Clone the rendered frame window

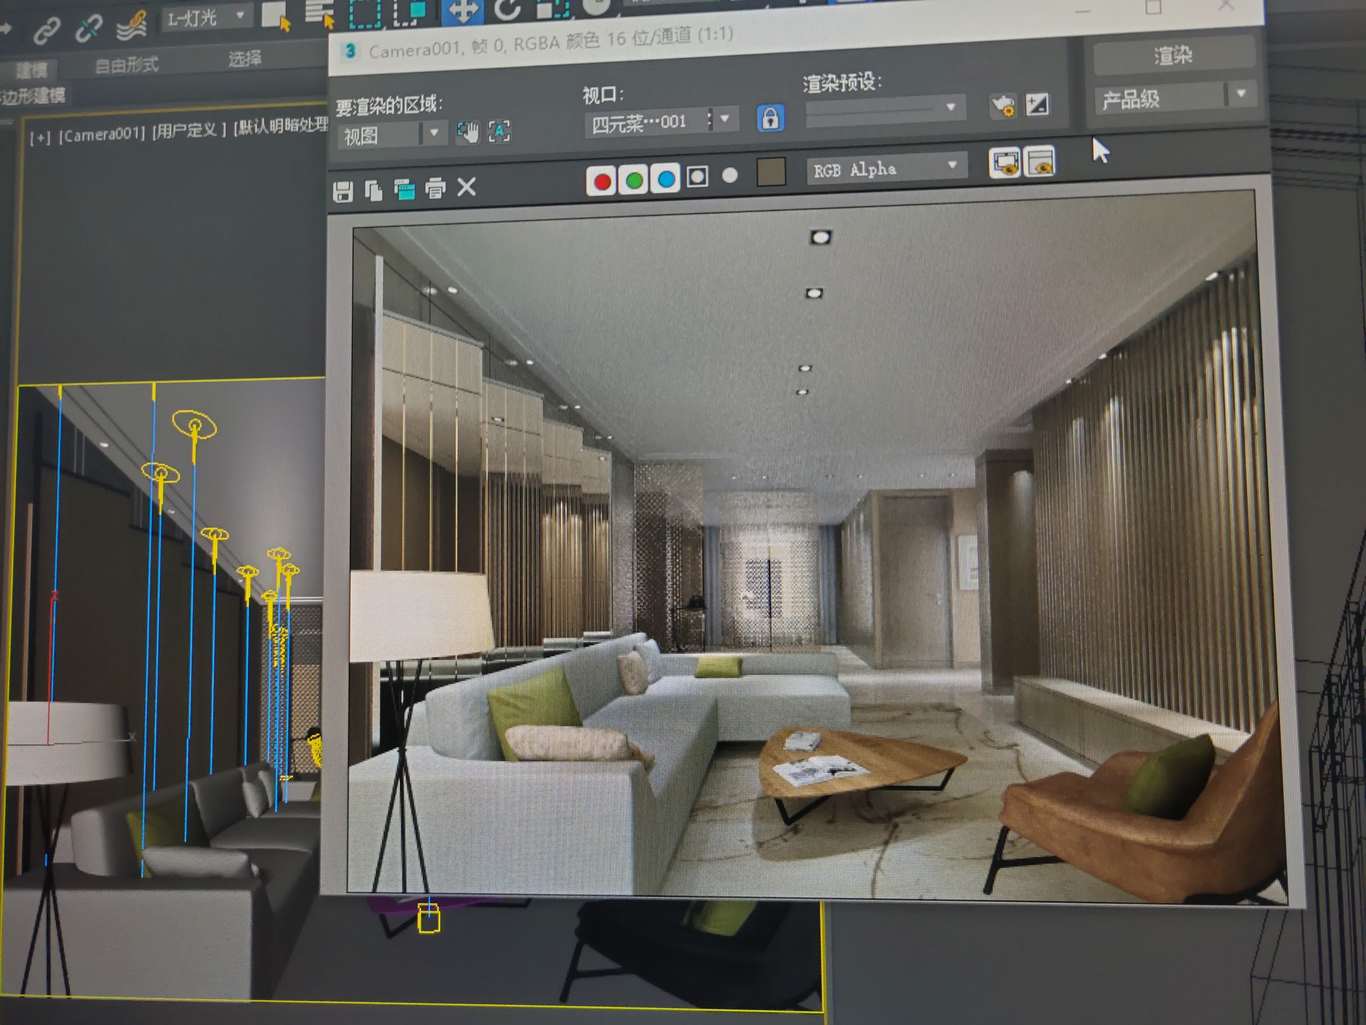(404, 189)
